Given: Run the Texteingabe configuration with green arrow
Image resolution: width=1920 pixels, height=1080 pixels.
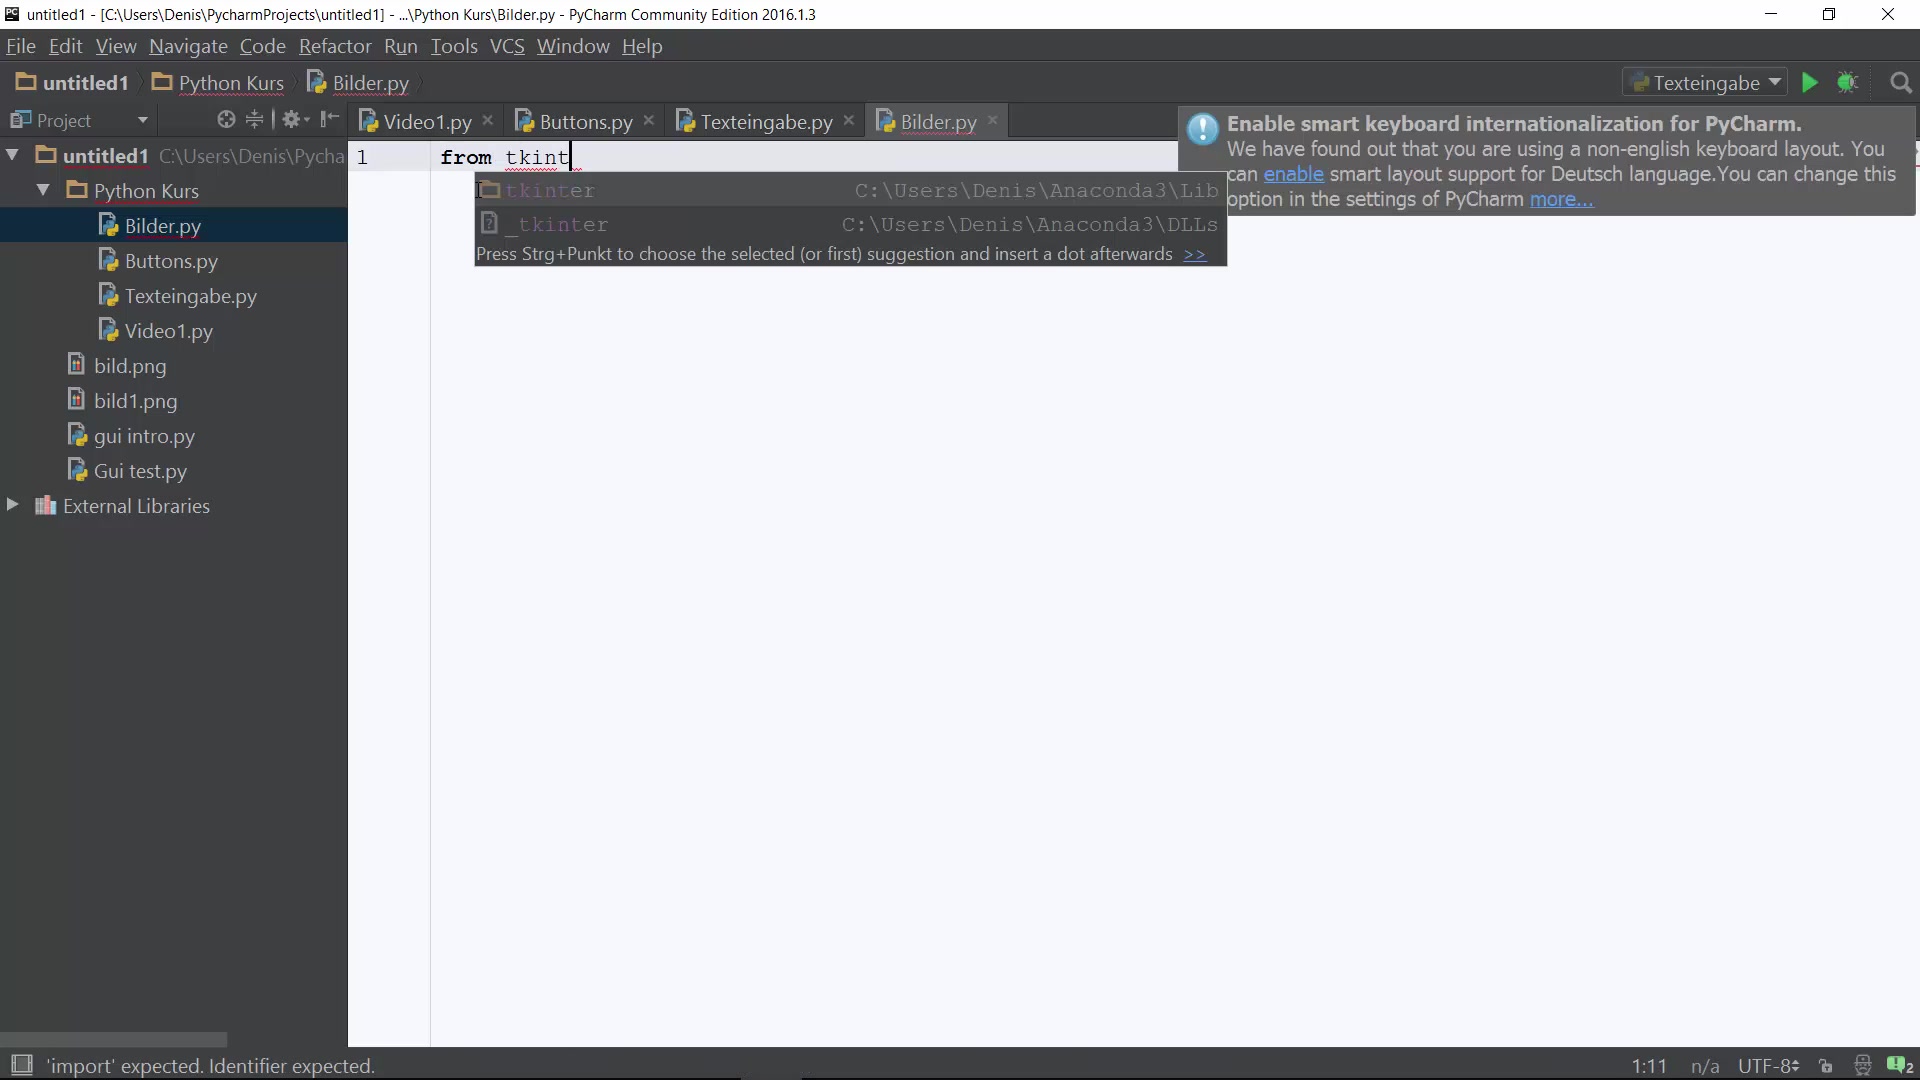Looking at the screenshot, I should (x=1809, y=83).
